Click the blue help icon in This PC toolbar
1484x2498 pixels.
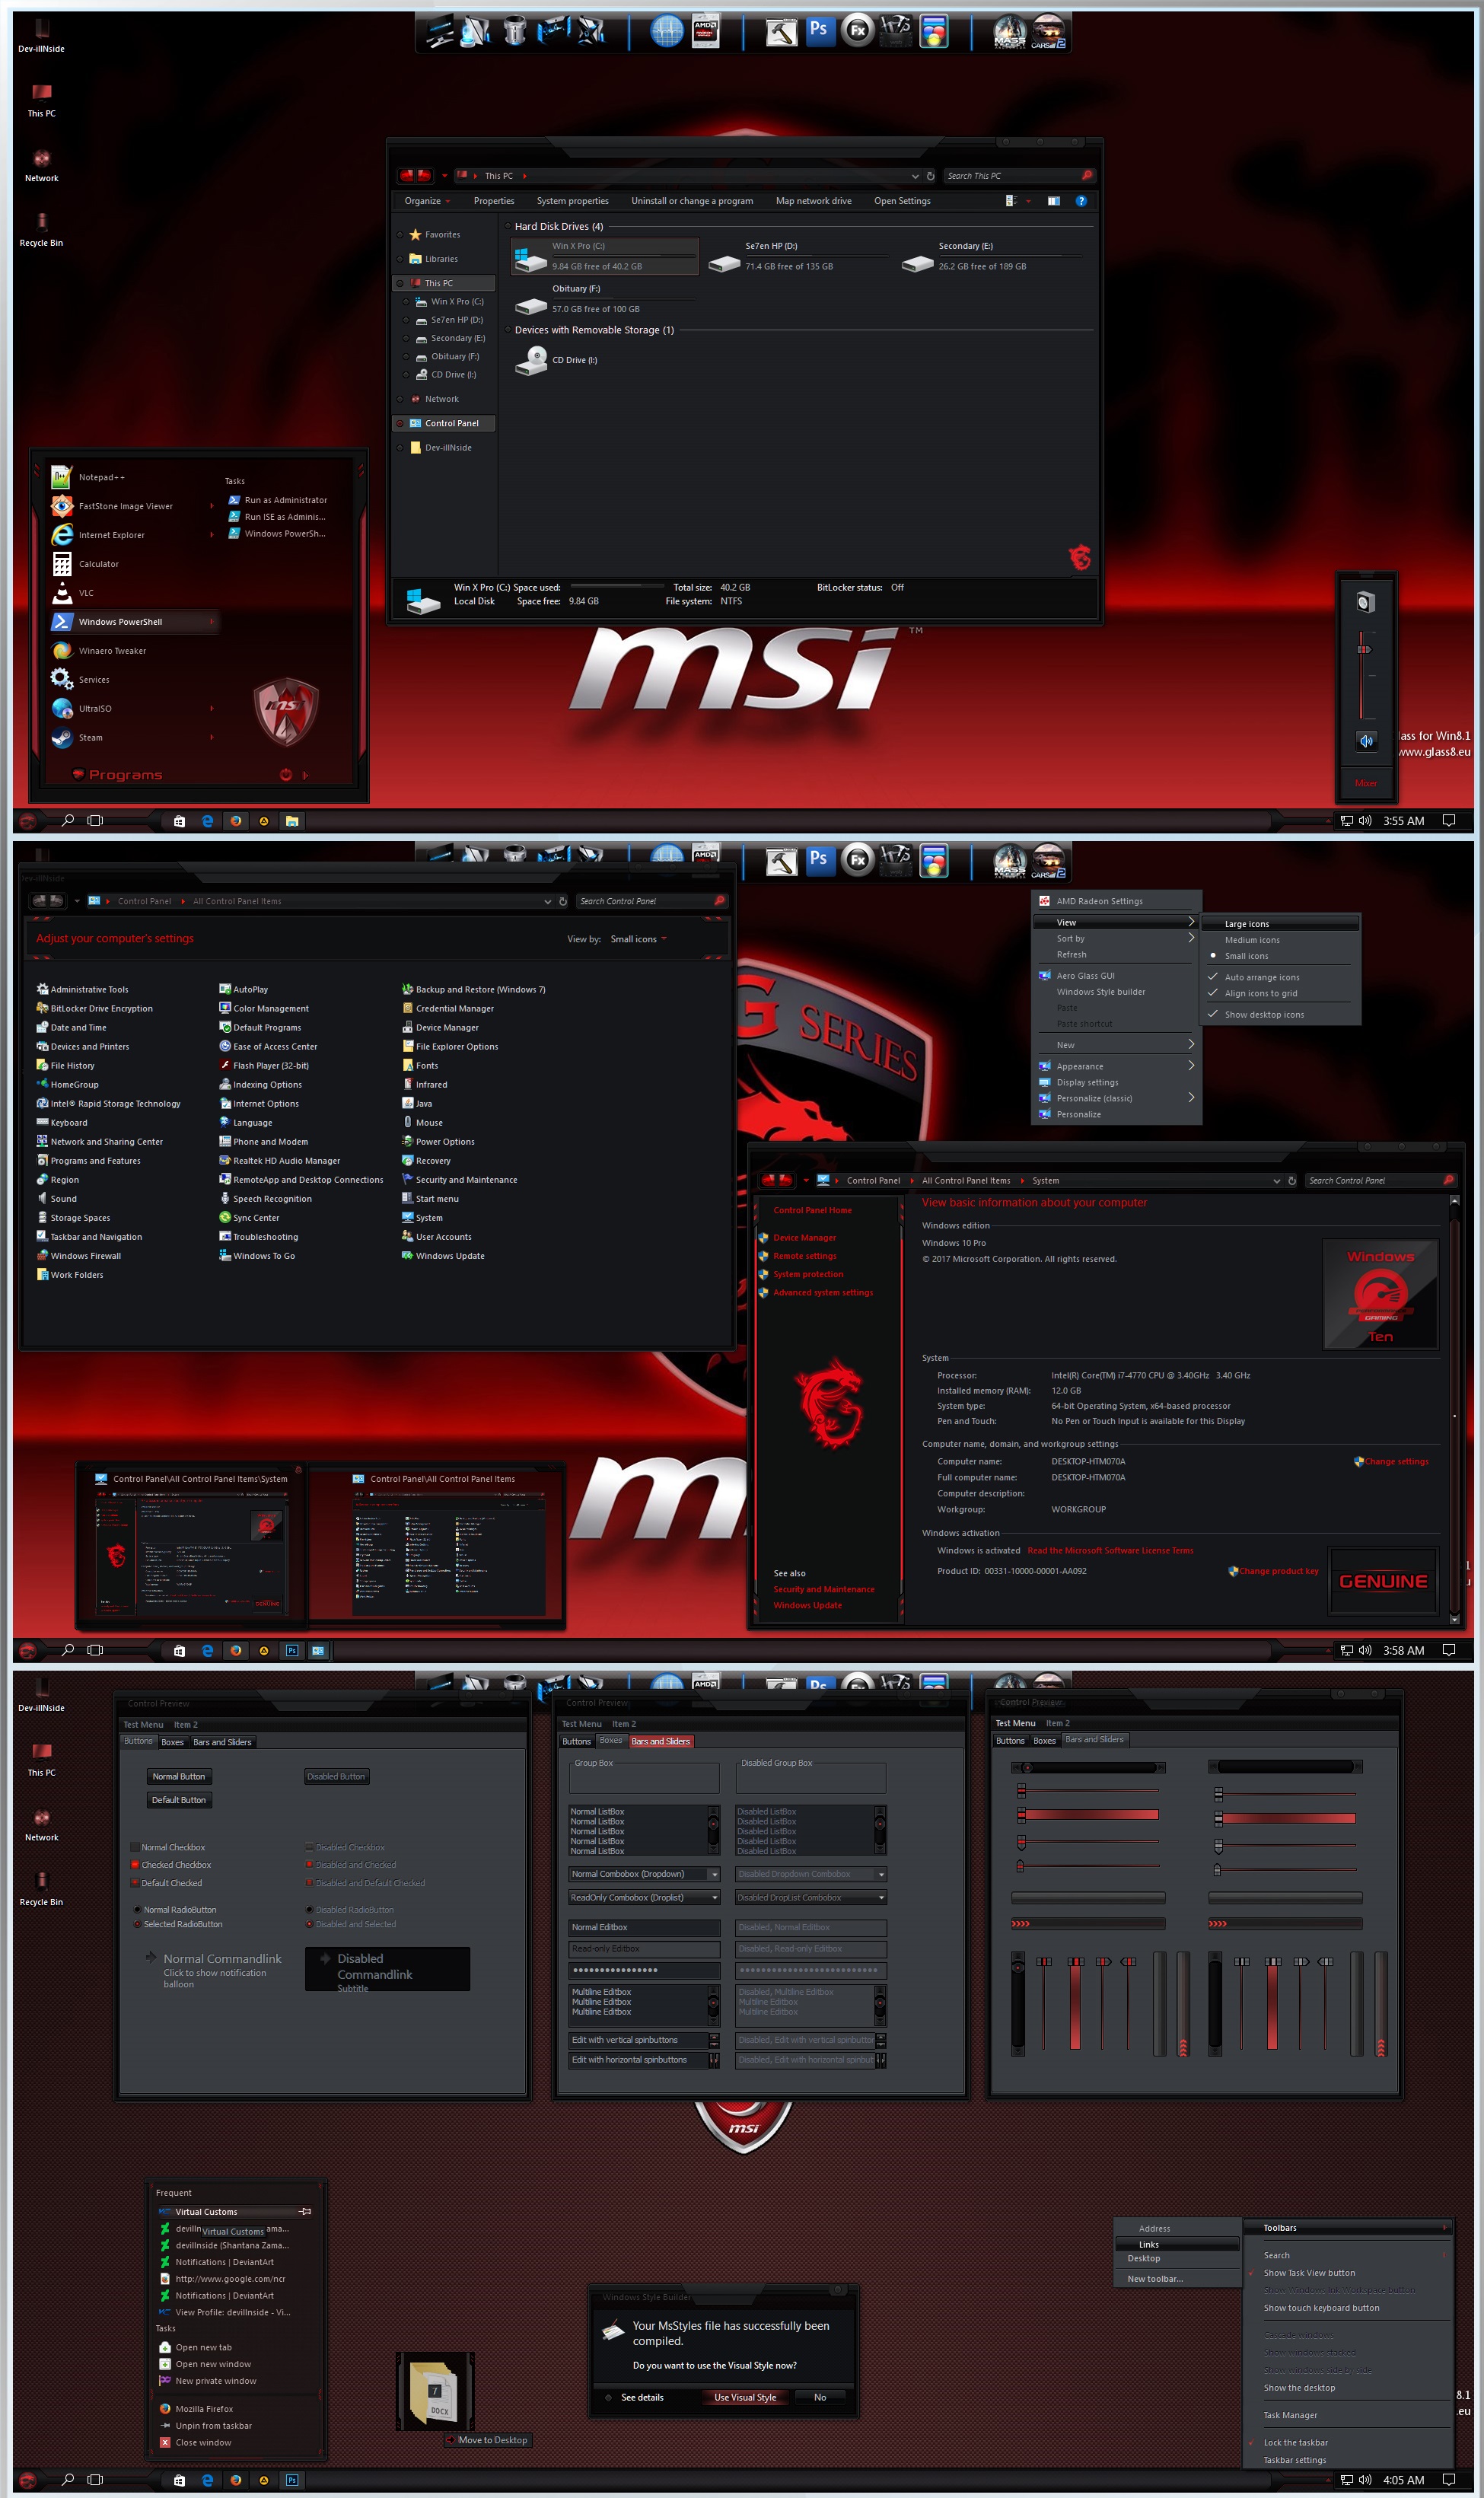click(x=1081, y=201)
